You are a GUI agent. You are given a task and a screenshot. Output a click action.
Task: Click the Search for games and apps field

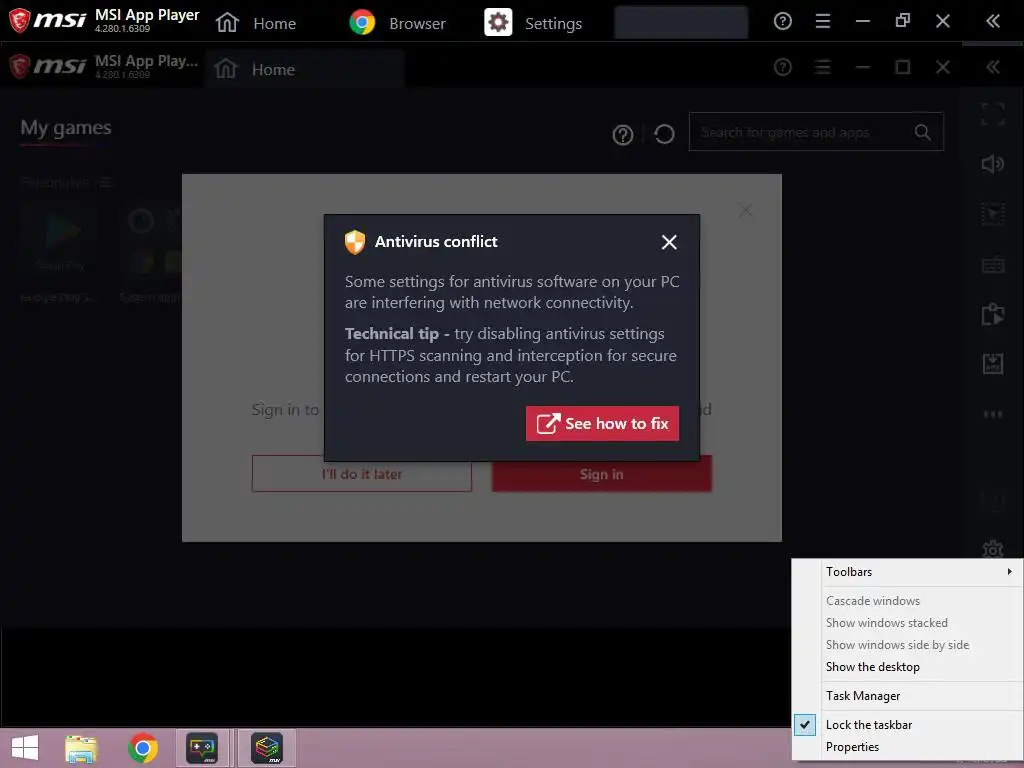[x=816, y=132]
